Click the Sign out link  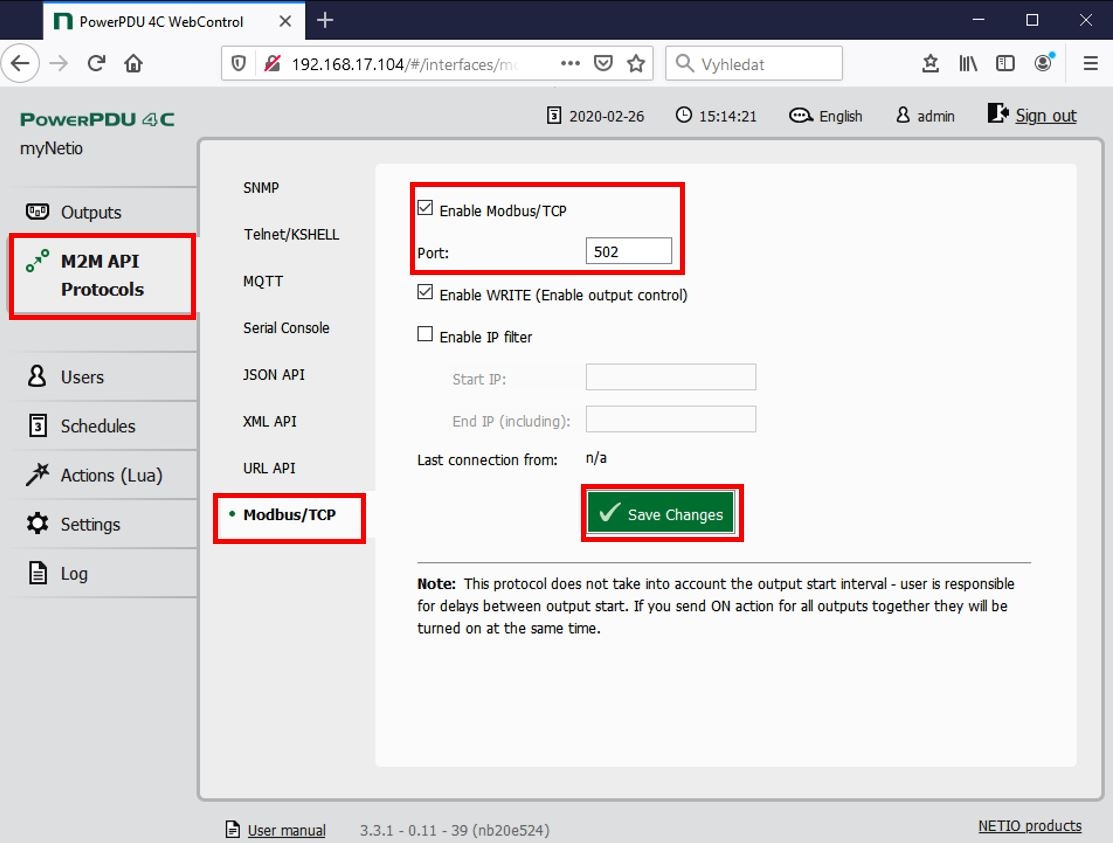pos(1046,116)
